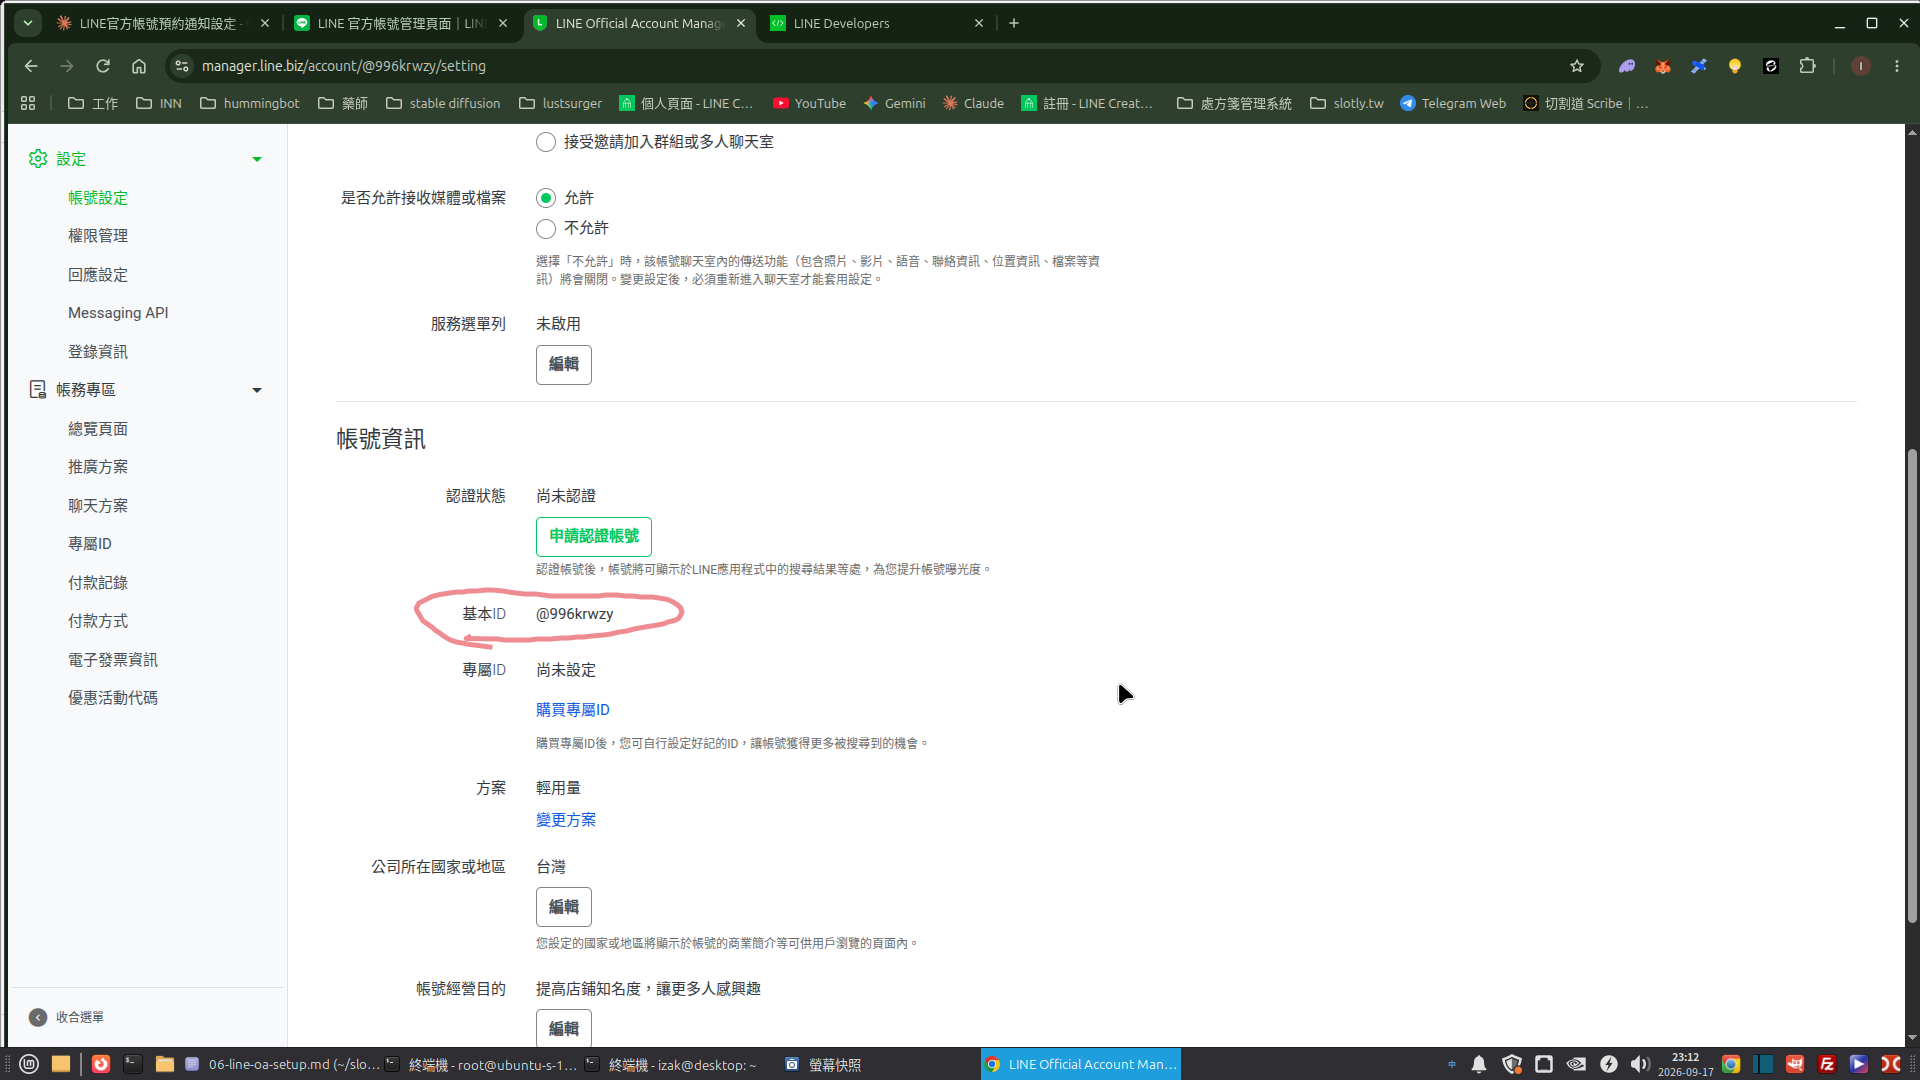Select the 不允許 radio button

546,229
